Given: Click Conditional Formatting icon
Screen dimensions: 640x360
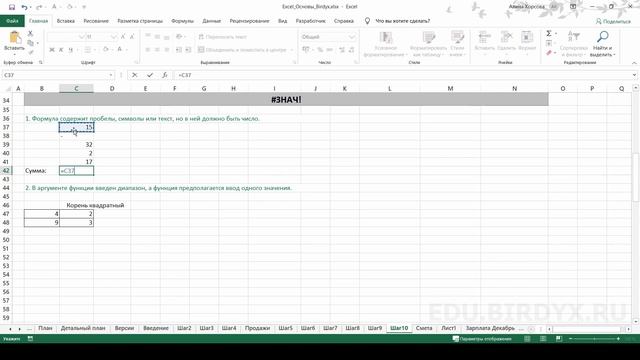Looking at the screenshot, I should click(385, 38).
